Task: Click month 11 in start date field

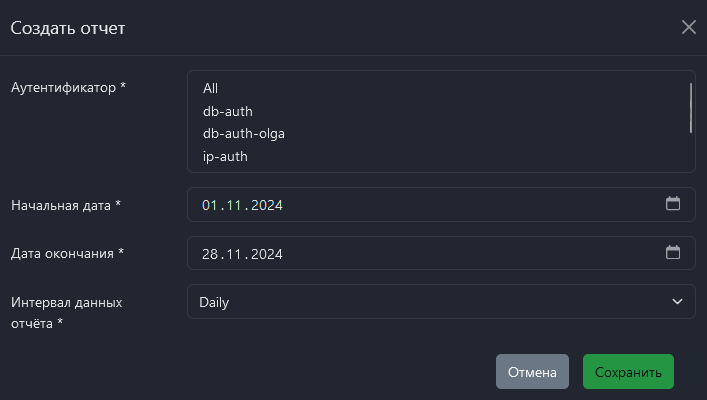Action: 231,205
